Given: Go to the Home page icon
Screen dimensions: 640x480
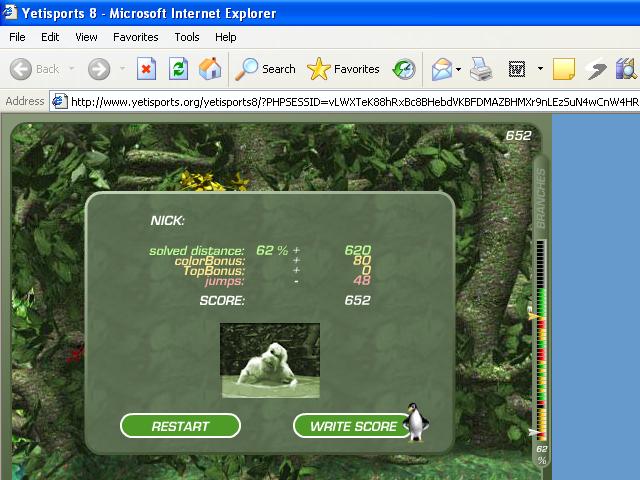Looking at the screenshot, I should 210,69.
